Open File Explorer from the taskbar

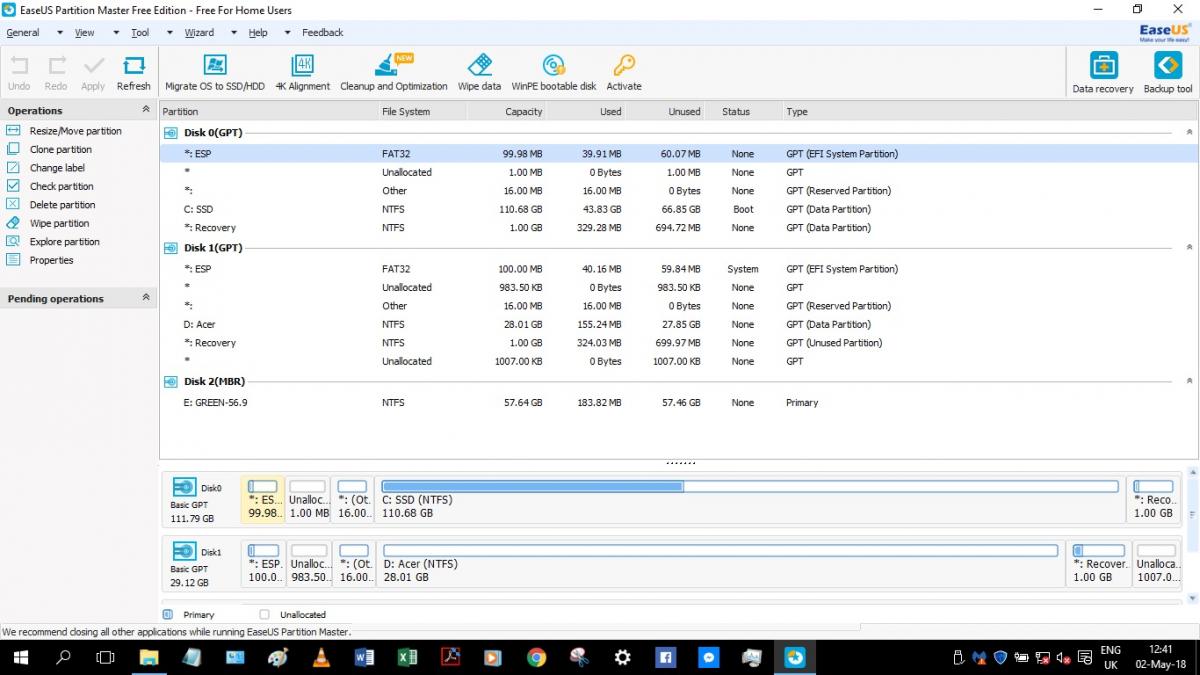[x=149, y=657]
